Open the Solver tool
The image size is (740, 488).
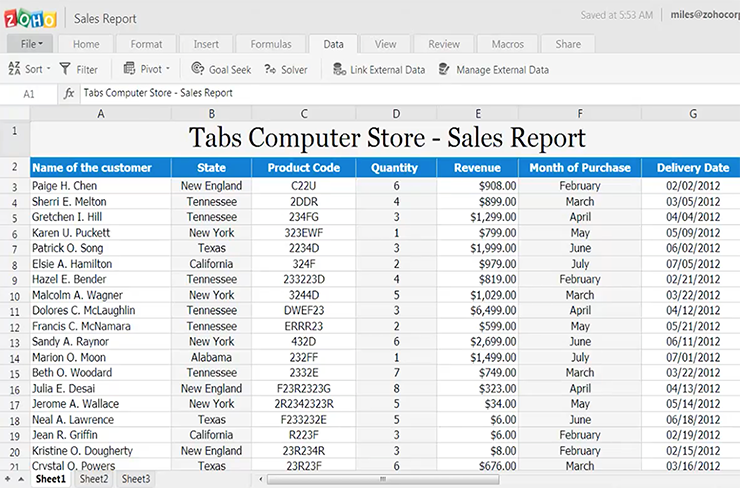tap(271, 69)
